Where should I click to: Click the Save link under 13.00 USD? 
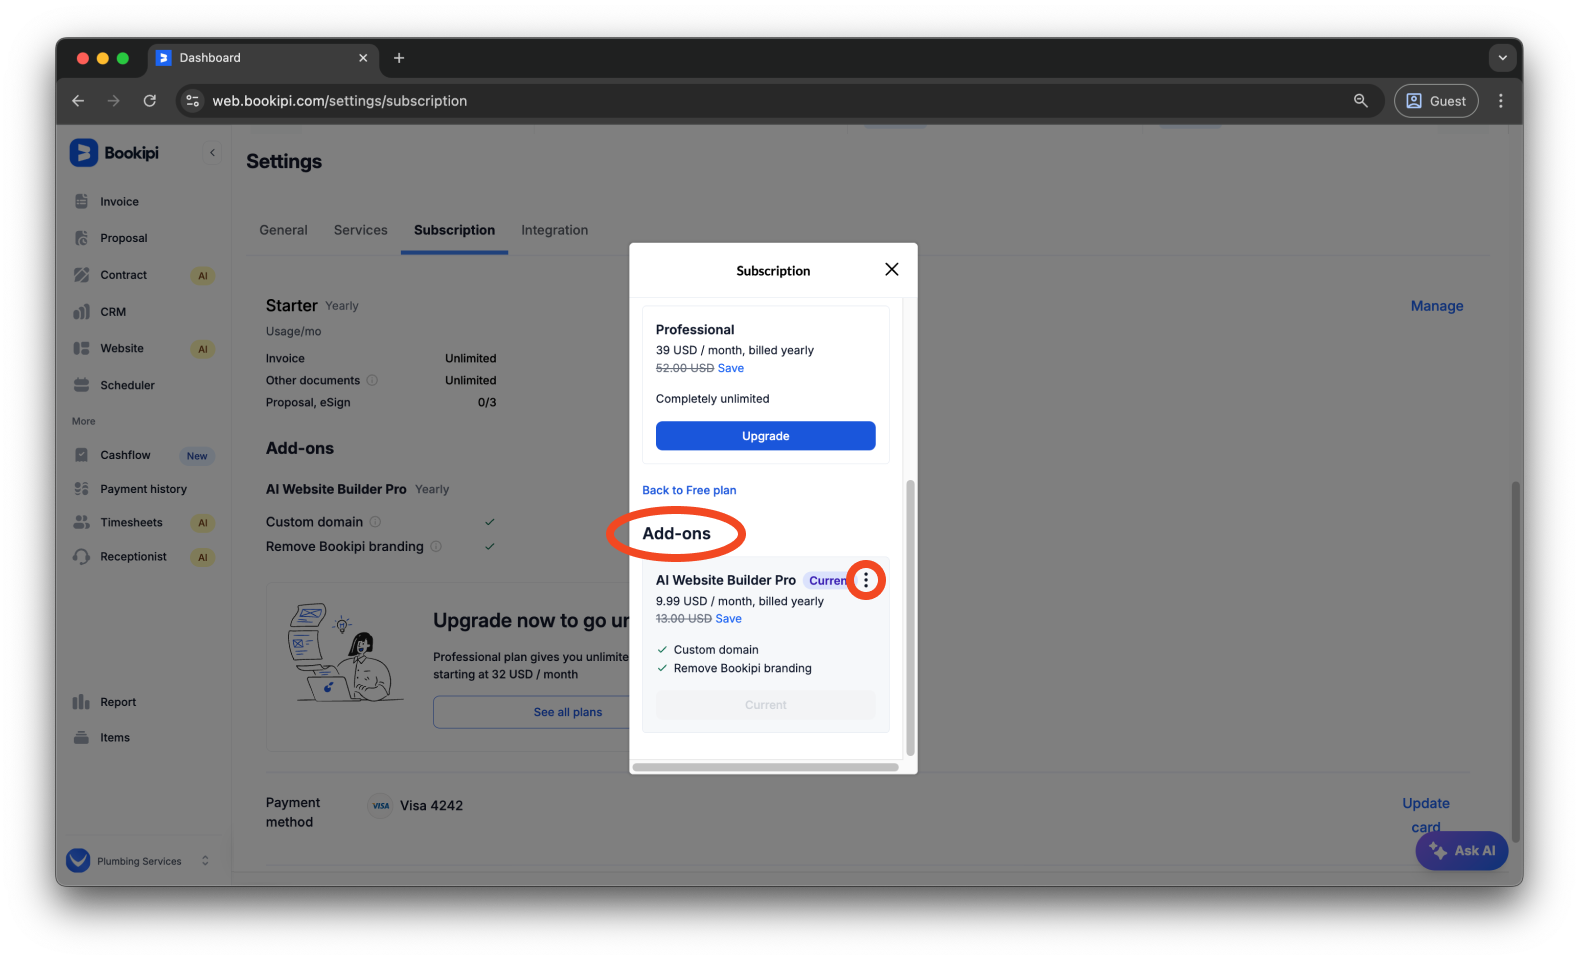click(x=729, y=619)
